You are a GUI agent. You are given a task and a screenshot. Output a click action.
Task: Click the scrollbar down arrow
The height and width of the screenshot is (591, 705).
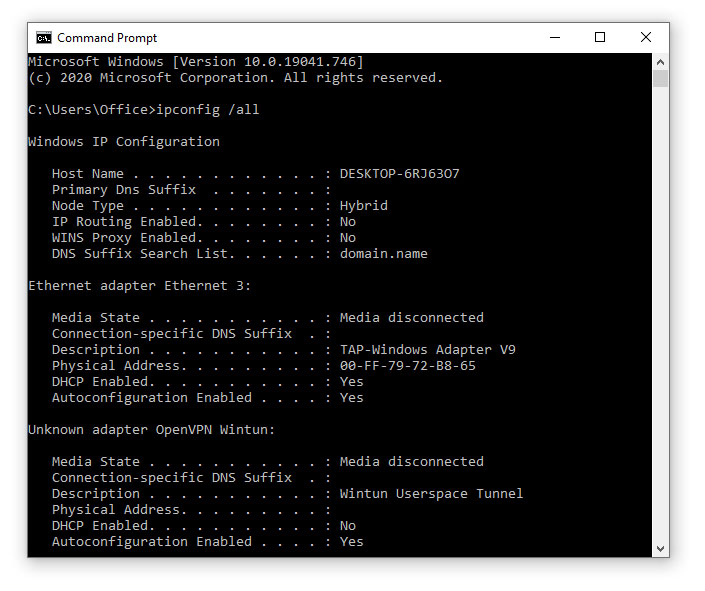660,549
